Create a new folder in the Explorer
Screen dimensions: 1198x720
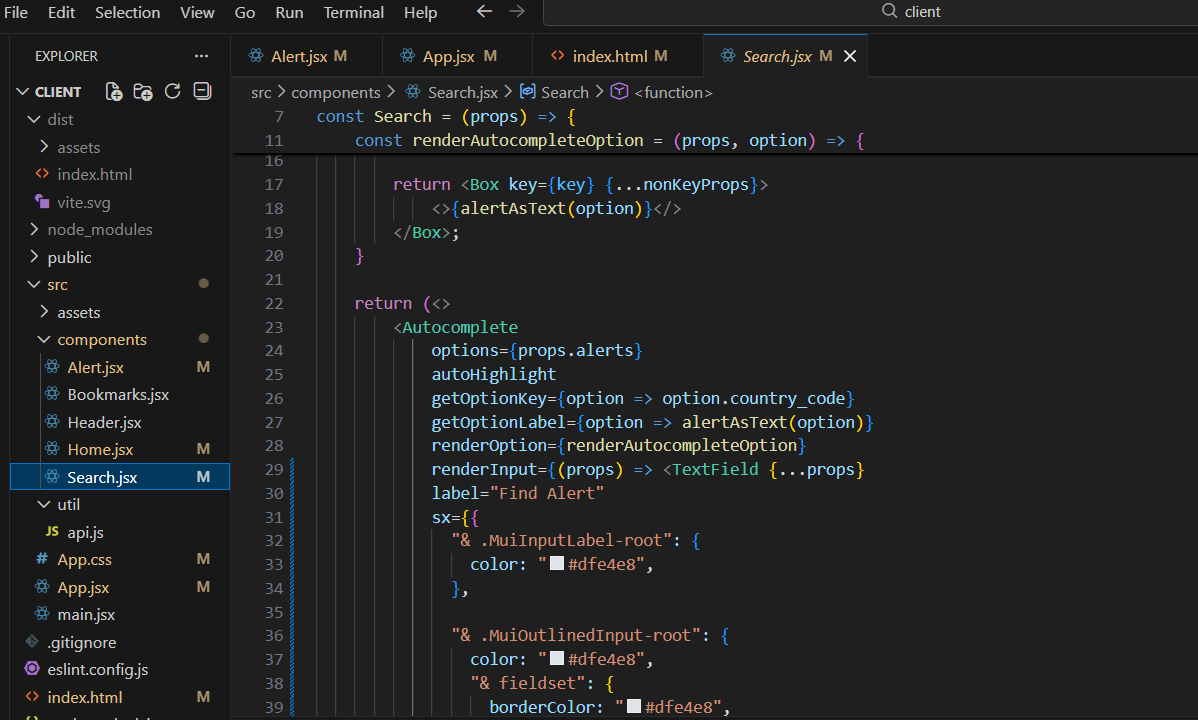pyautogui.click(x=143, y=91)
